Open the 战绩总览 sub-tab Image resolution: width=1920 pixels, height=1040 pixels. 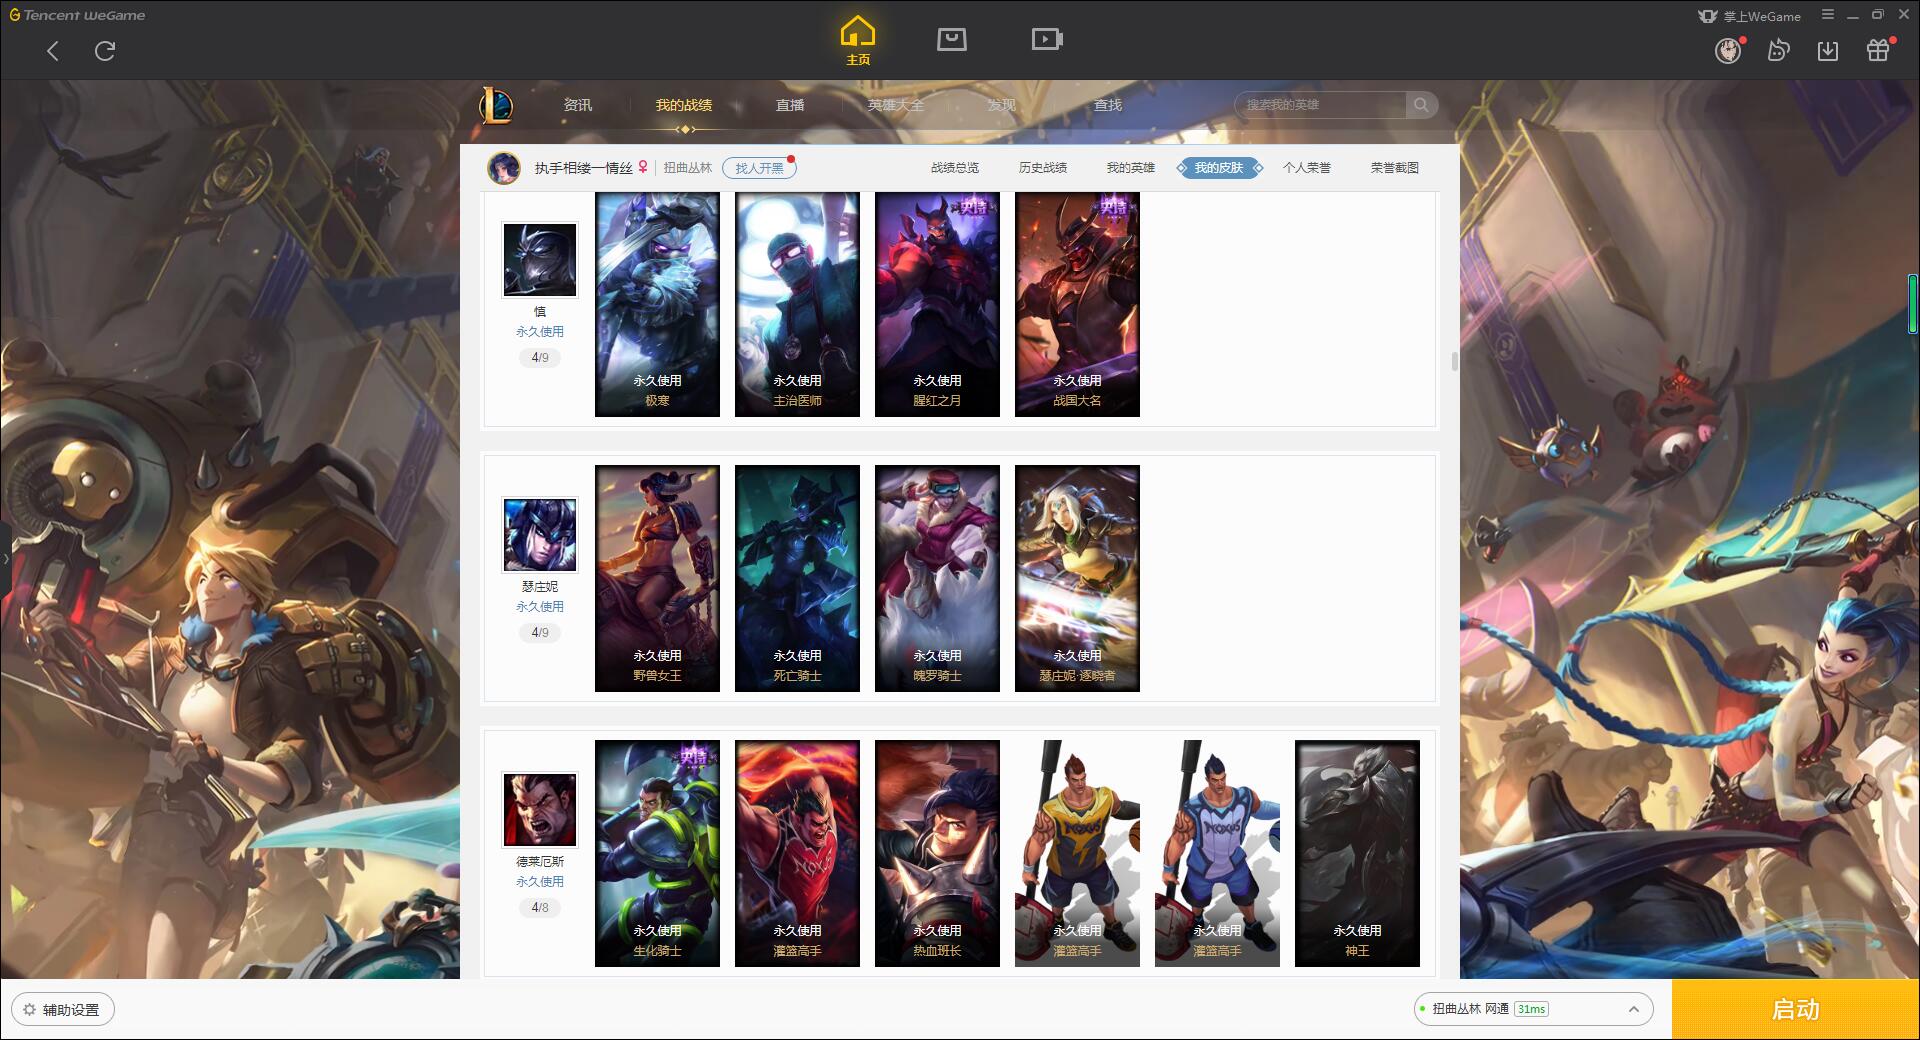(x=955, y=168)
